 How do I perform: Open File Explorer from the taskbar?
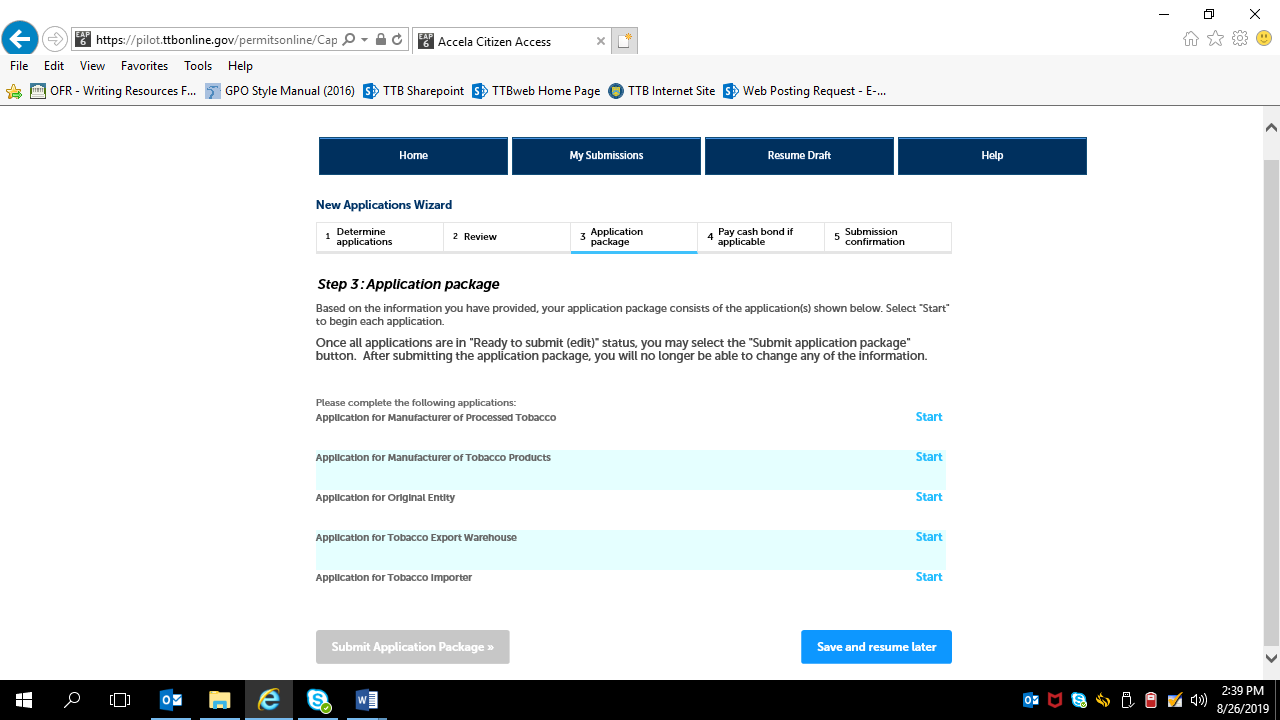point(219,700)
